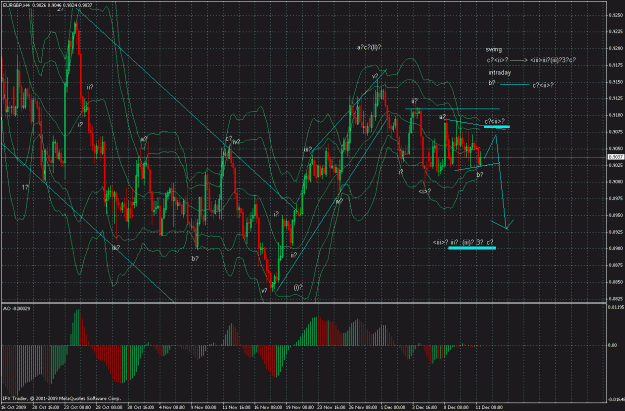Click the 0.8825 price axis label

tap(615, 298)
